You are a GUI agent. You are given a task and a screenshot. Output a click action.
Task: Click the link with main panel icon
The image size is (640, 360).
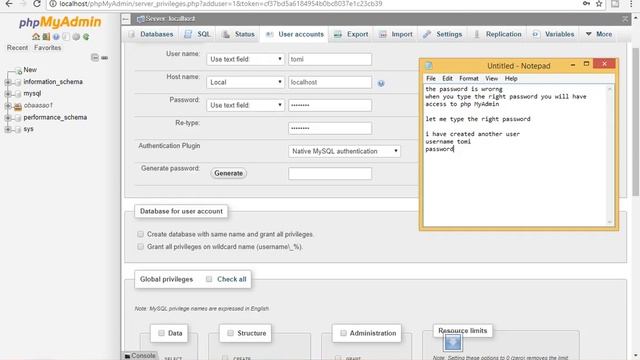[x=104, y=58]
